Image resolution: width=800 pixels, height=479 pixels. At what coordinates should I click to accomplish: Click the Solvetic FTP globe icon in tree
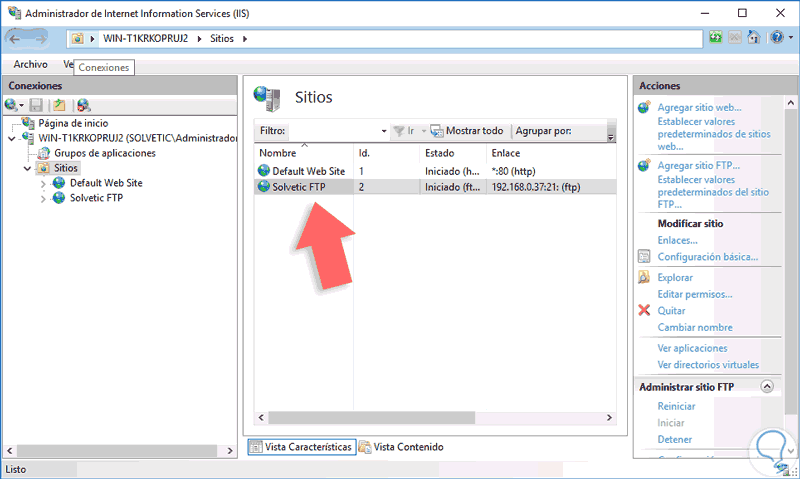point(59,197)
